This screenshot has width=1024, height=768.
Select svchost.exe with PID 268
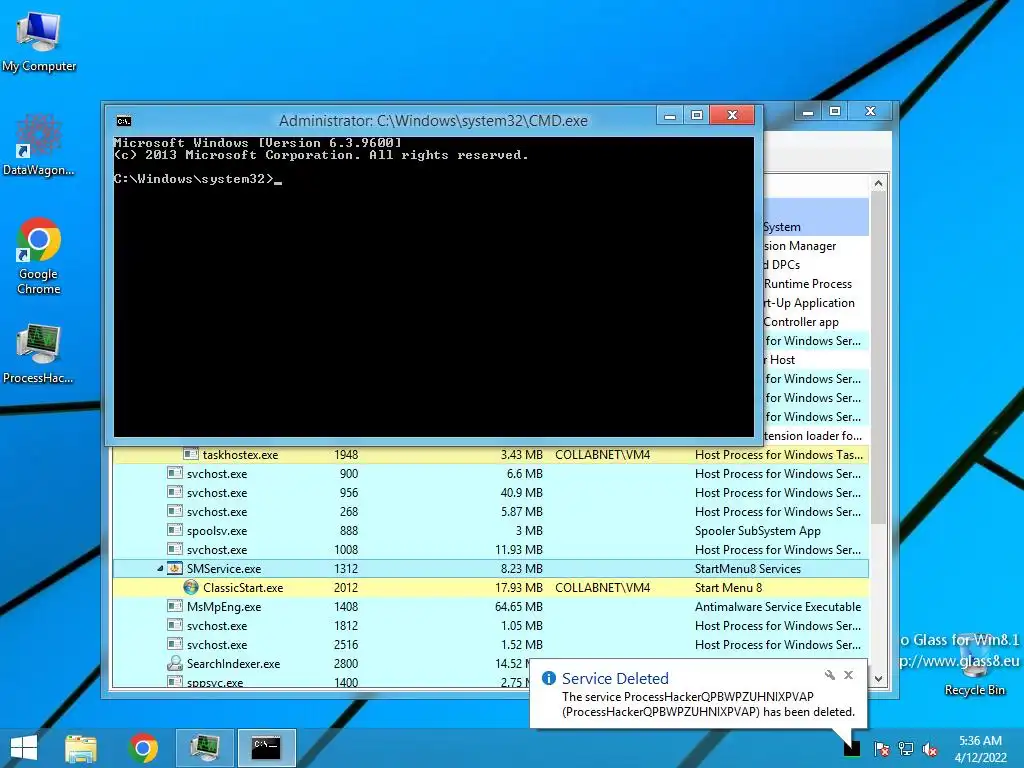[217, 511]
